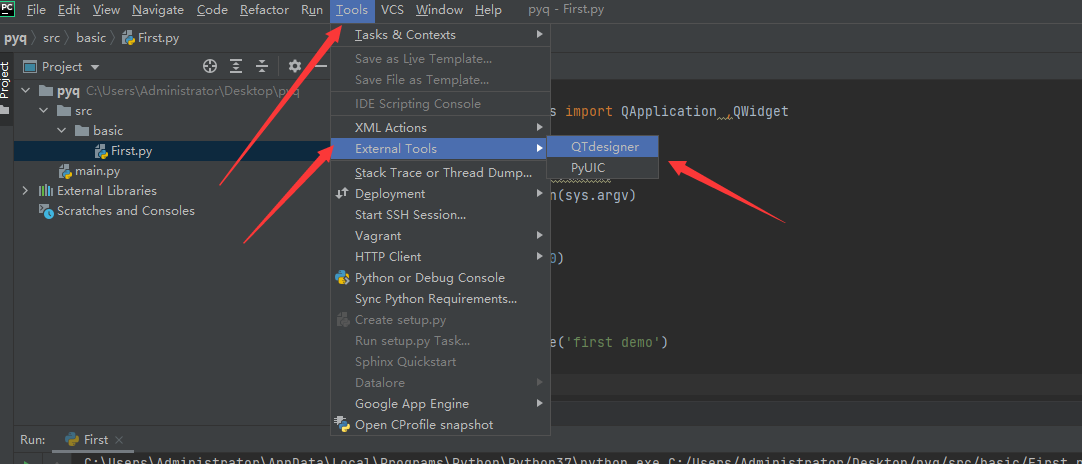Click QApplication in the import line
The image size is (1082, 464).
click(669, 111)
